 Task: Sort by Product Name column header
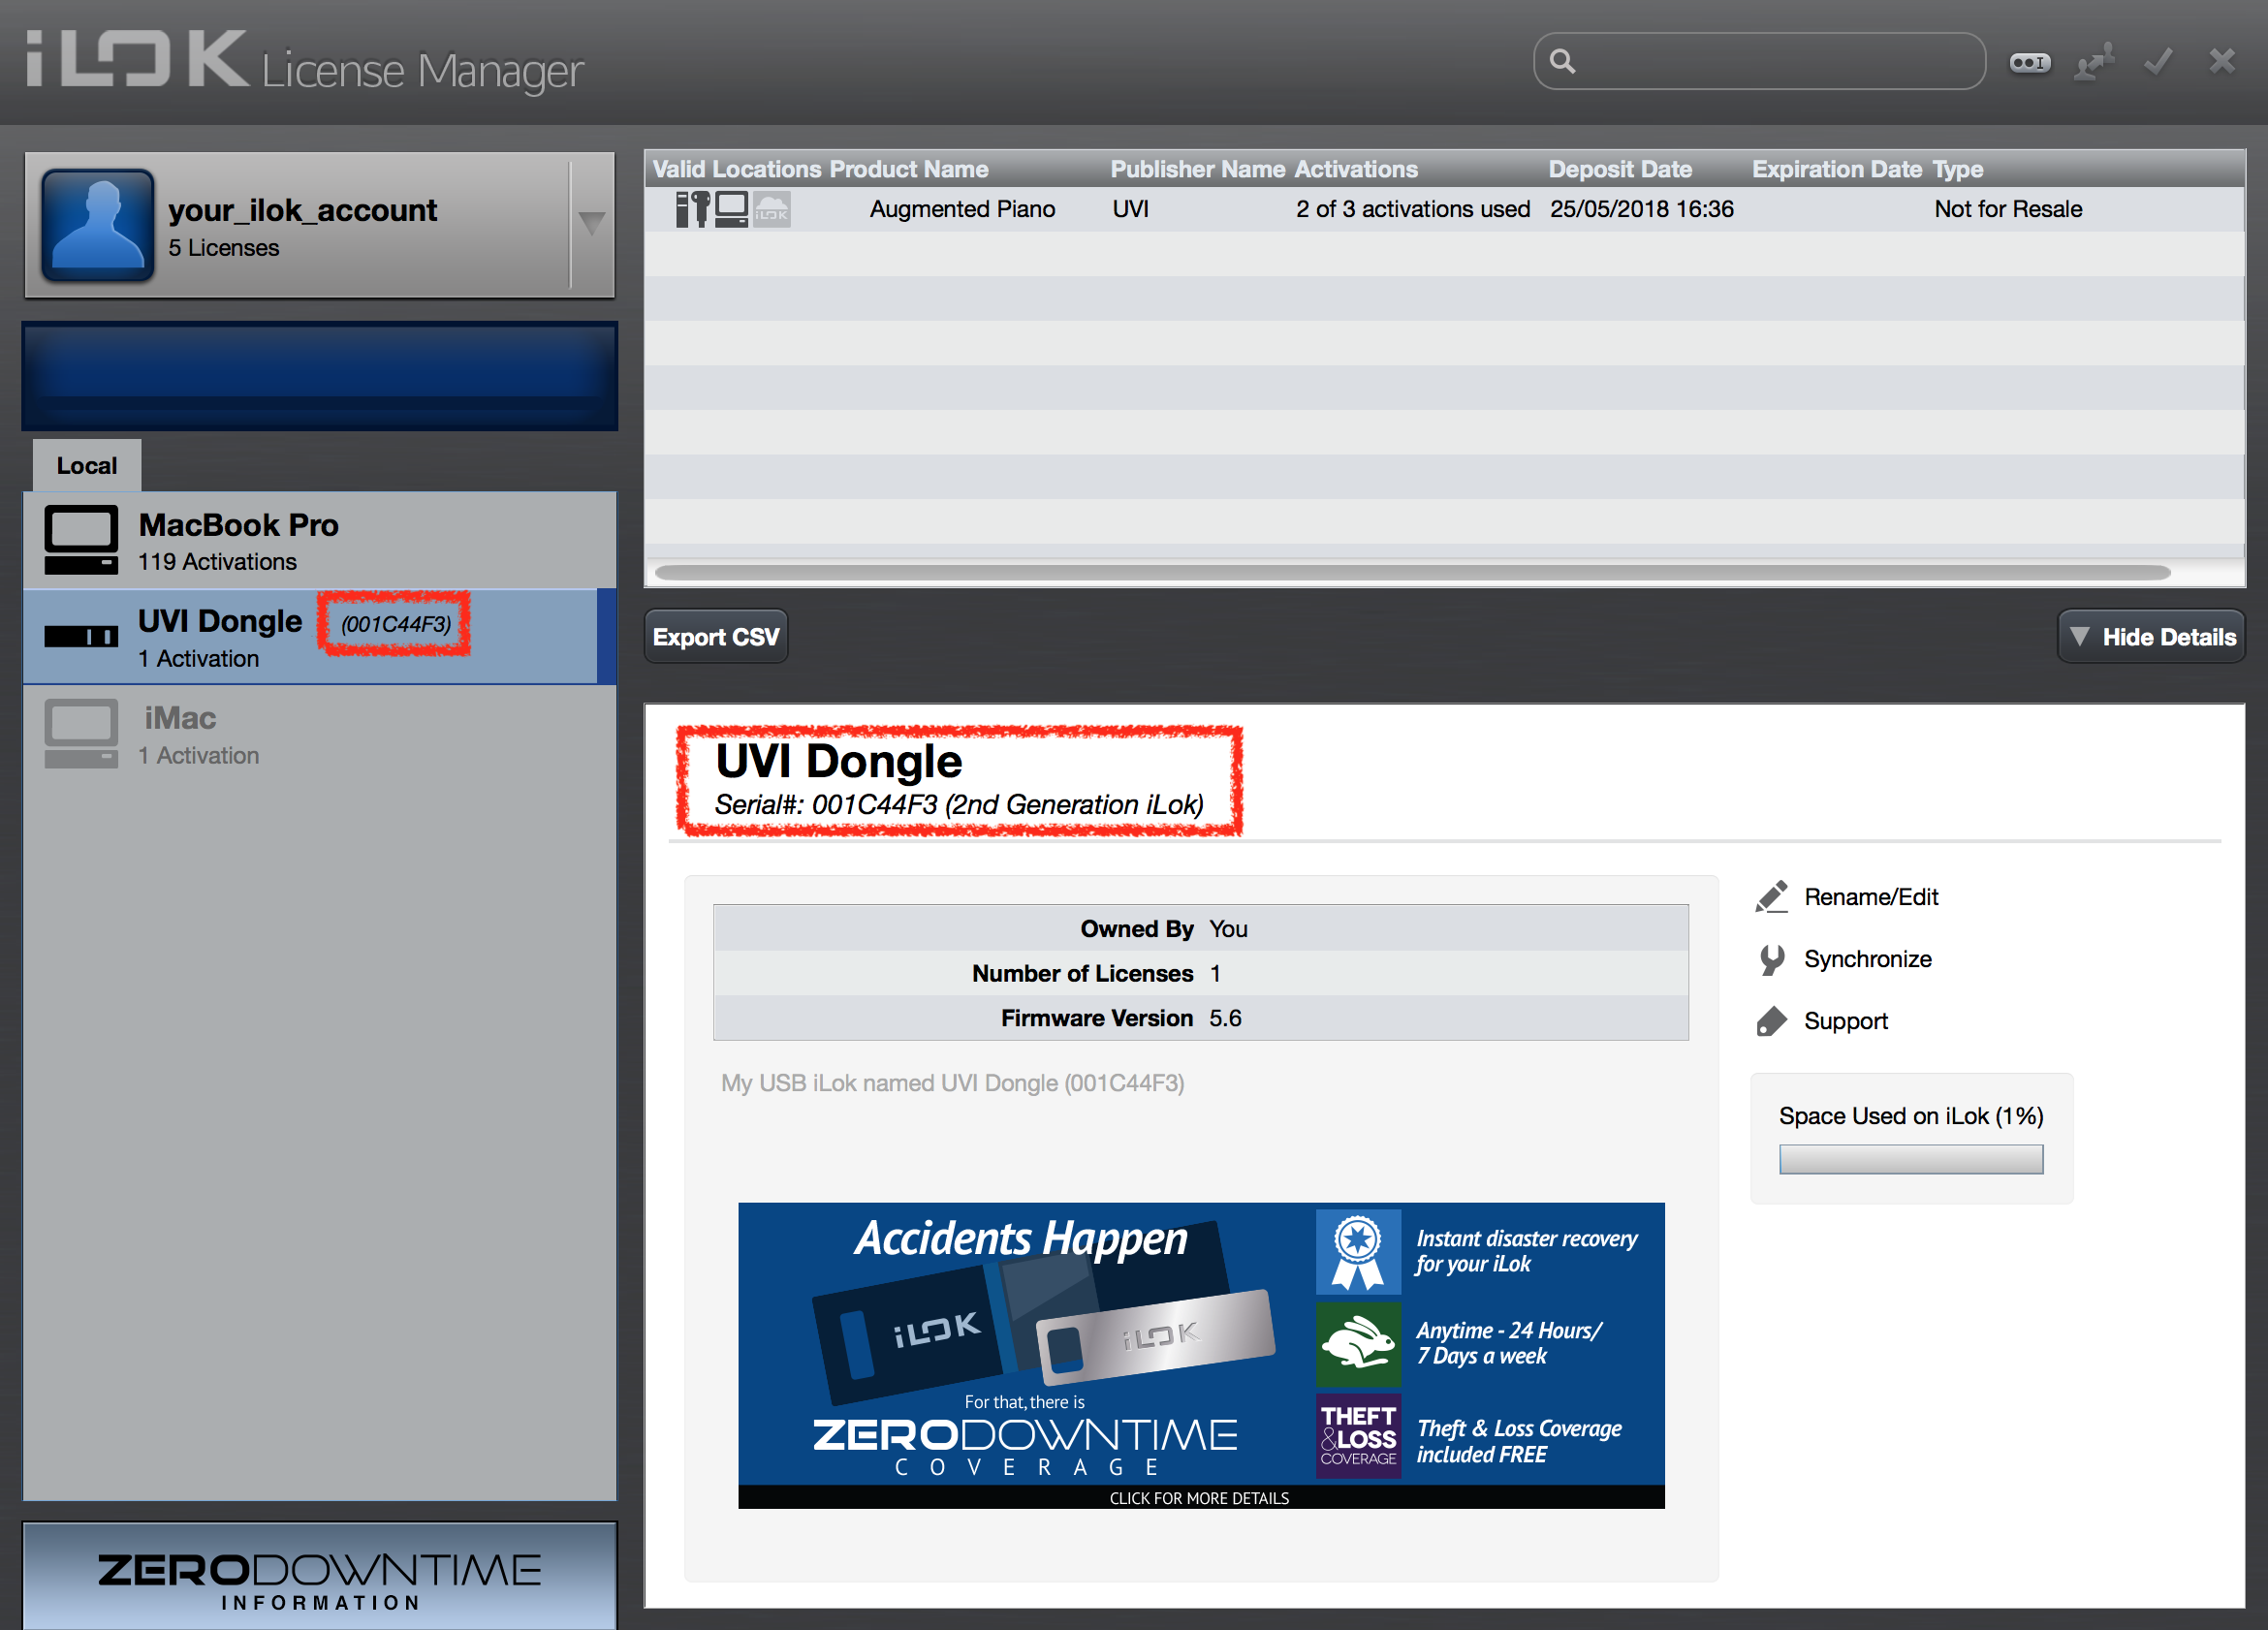pyautogui.click(x=909, y=169)
